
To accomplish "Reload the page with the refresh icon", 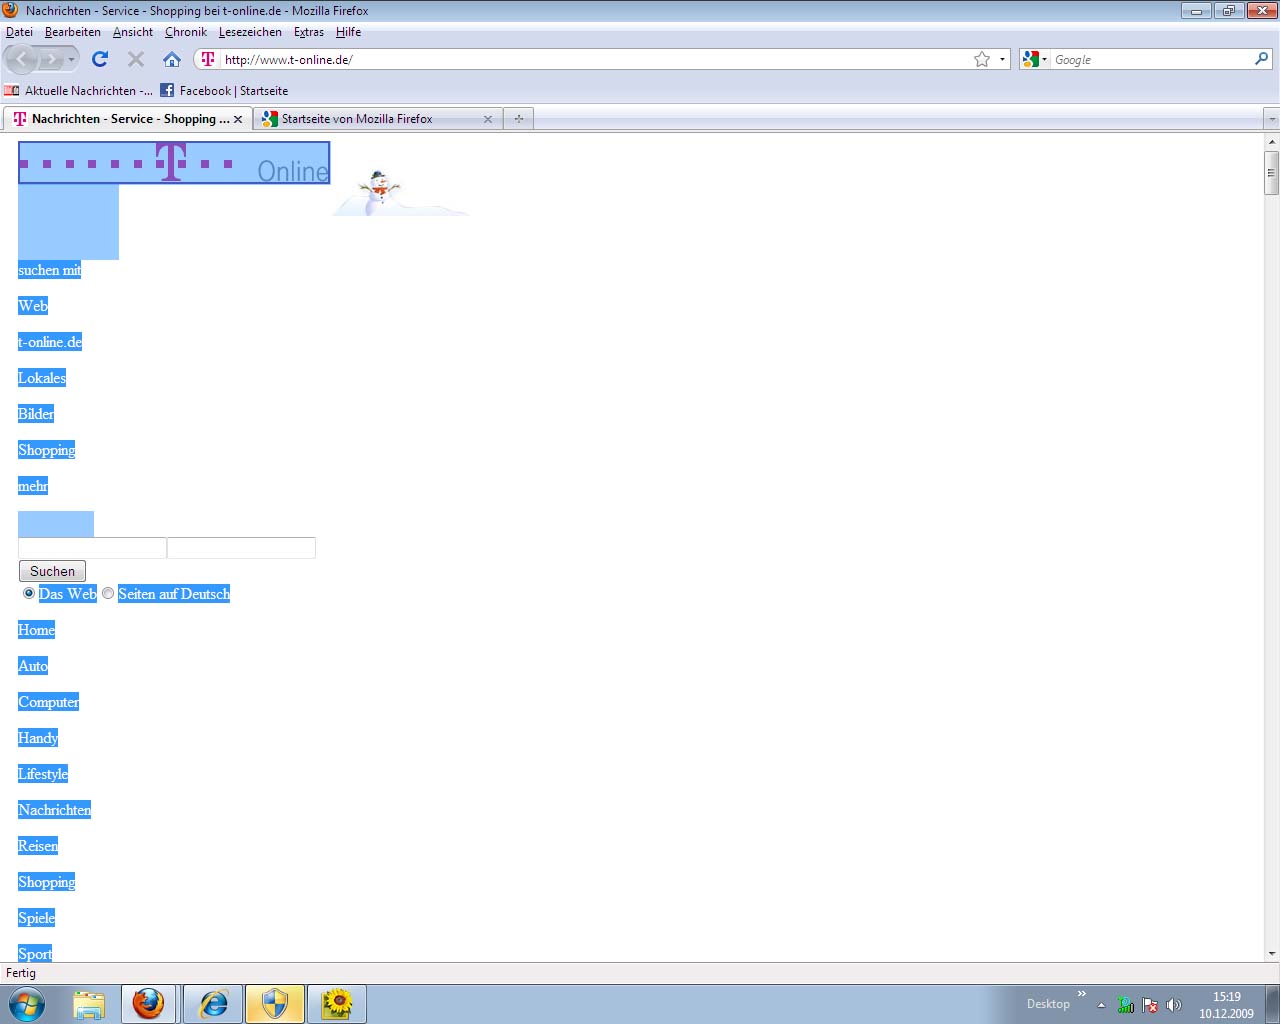I will click(100, 59).
